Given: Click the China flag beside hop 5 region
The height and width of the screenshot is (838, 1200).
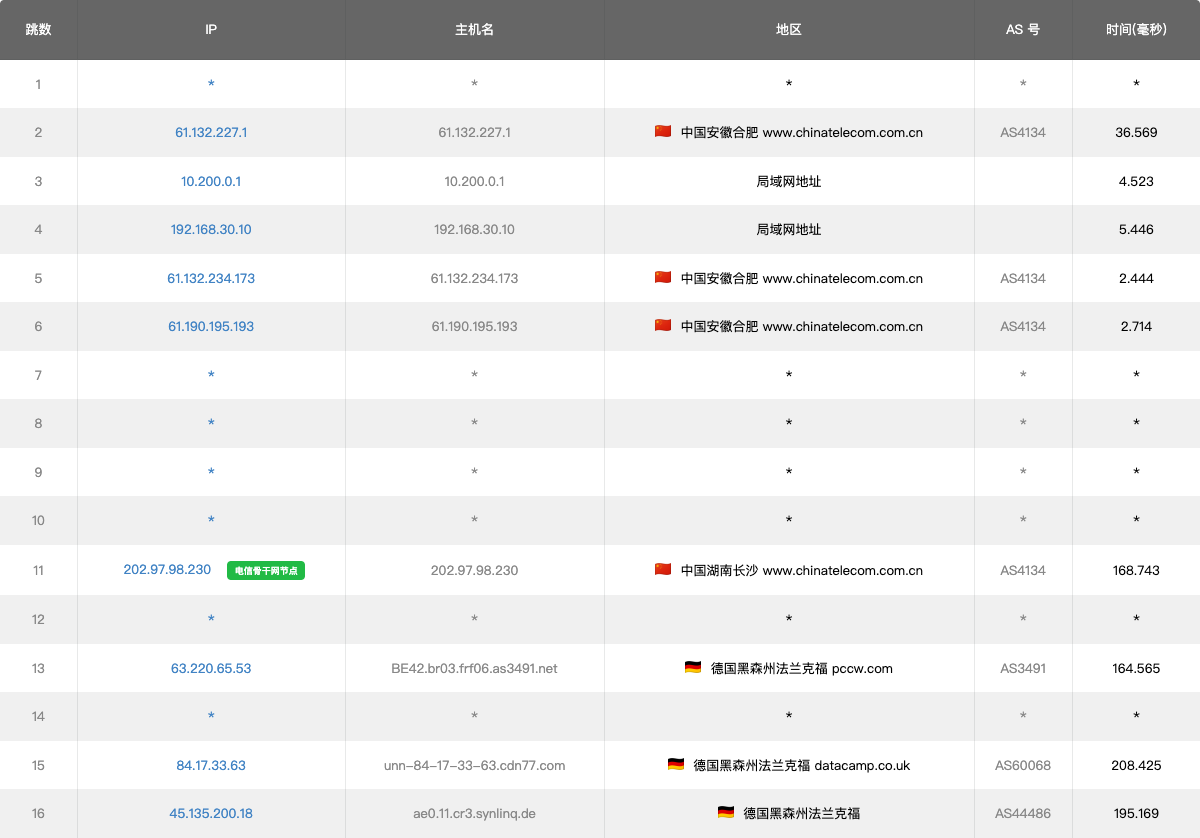Looking at the screenshot, I should tap(663, 278).
